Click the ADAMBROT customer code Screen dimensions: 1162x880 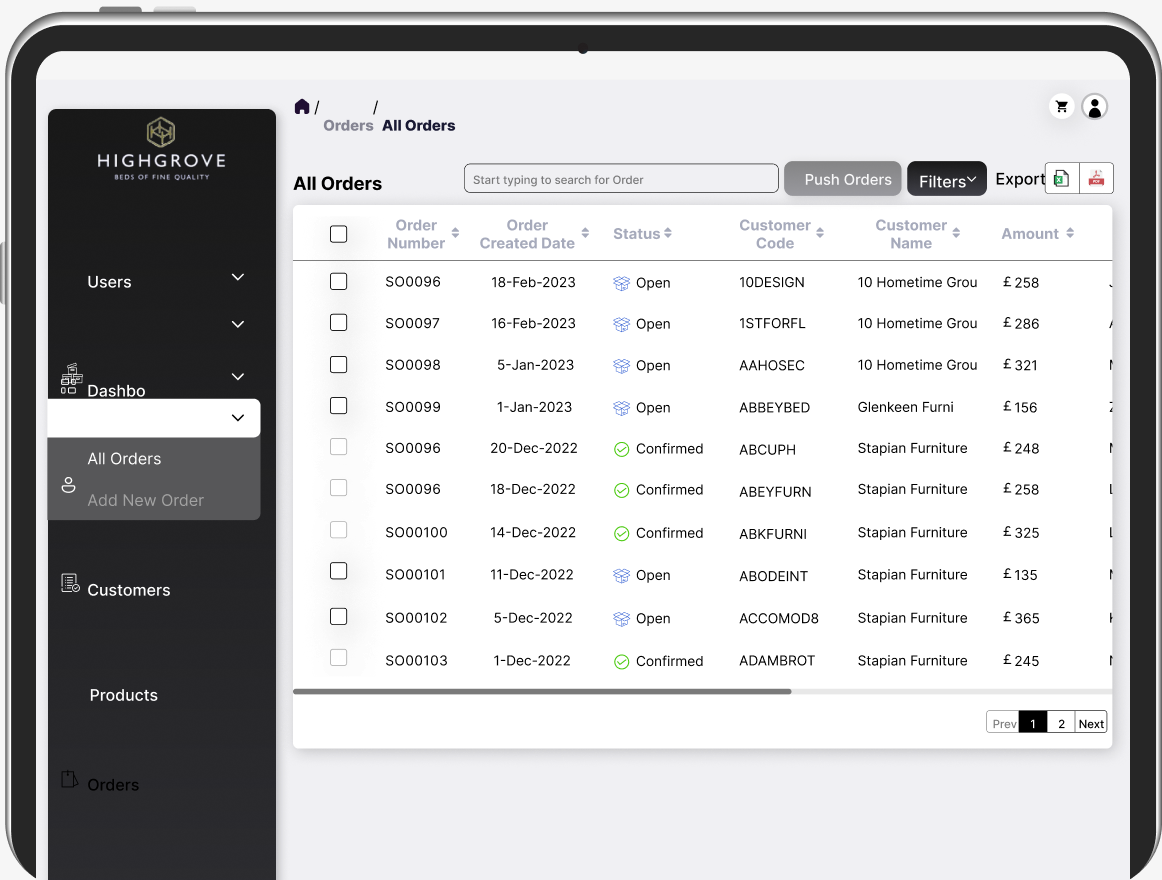click(777, 661)
